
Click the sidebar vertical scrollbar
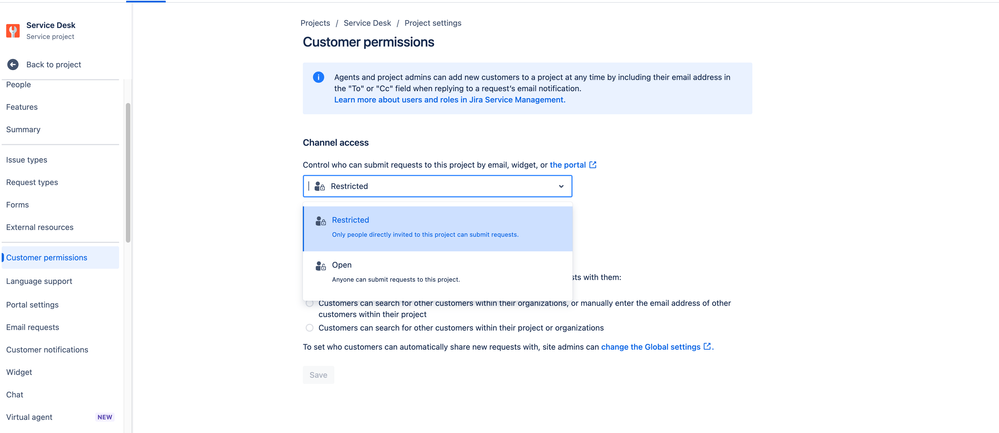127,172
